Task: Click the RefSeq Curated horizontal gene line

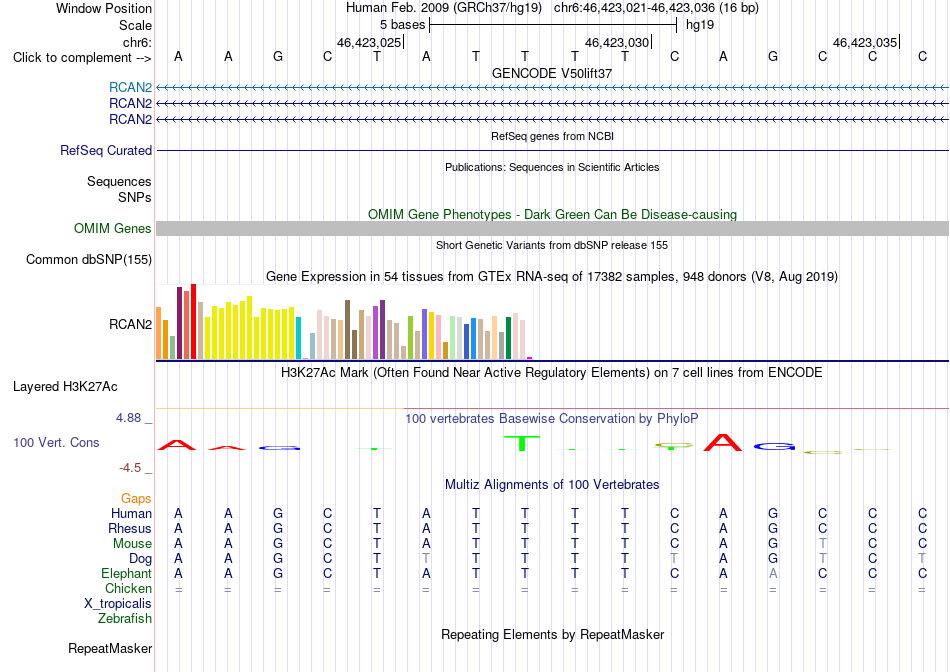Action: click(552, 150)
